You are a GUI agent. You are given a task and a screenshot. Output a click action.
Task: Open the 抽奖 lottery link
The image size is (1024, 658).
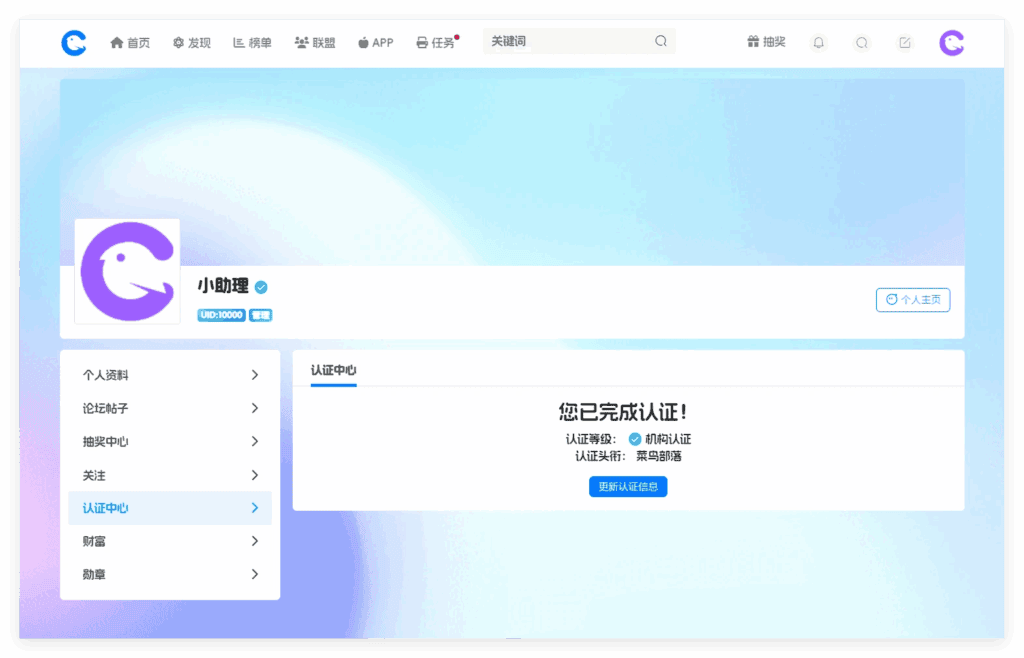click(x=766, y=42)
